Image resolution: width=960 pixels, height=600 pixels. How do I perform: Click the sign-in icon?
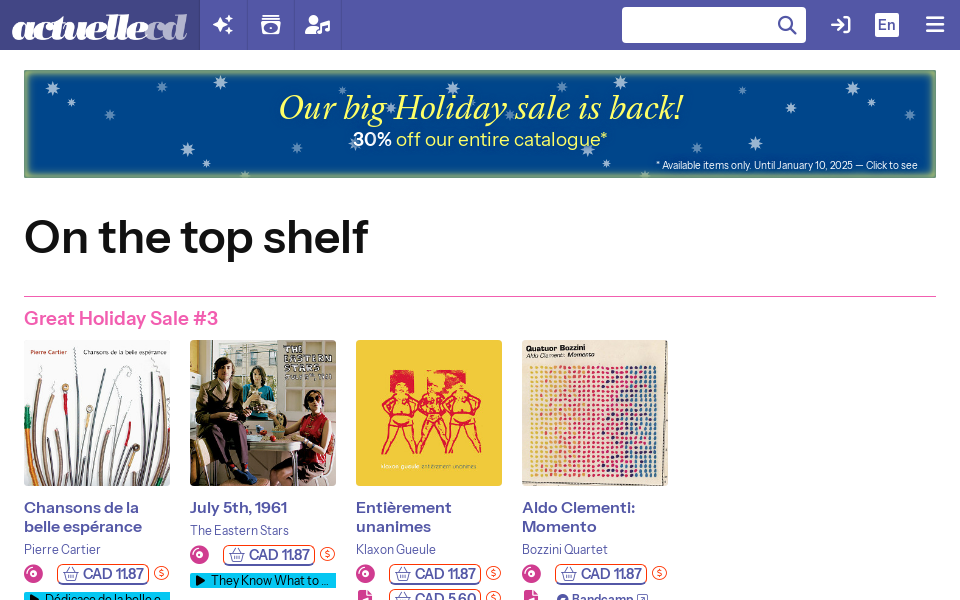(840, 24)
